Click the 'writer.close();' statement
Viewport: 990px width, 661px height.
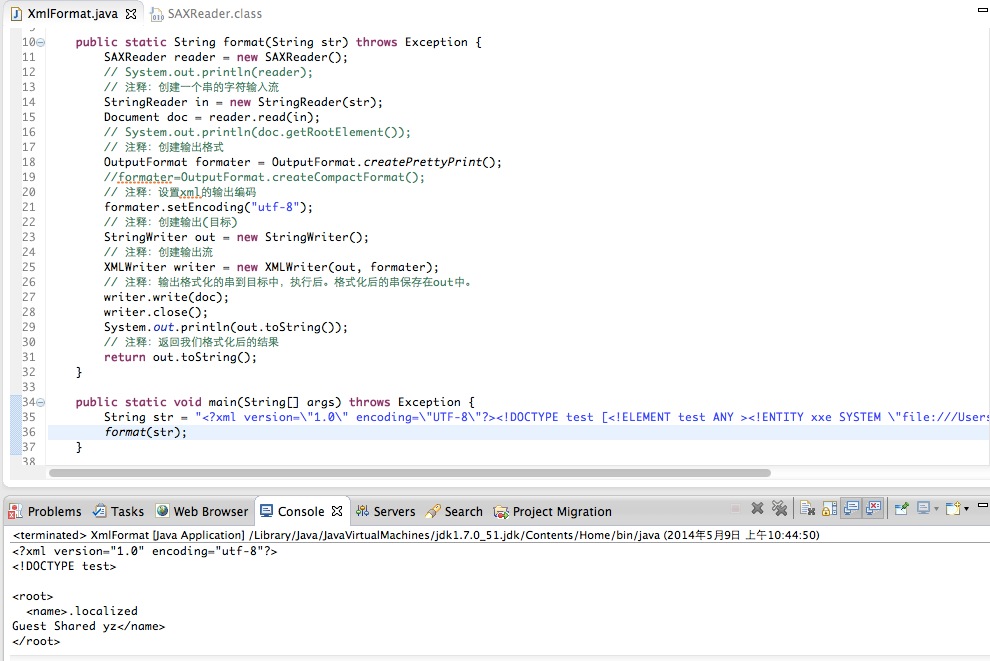click(x=155, y=313)
